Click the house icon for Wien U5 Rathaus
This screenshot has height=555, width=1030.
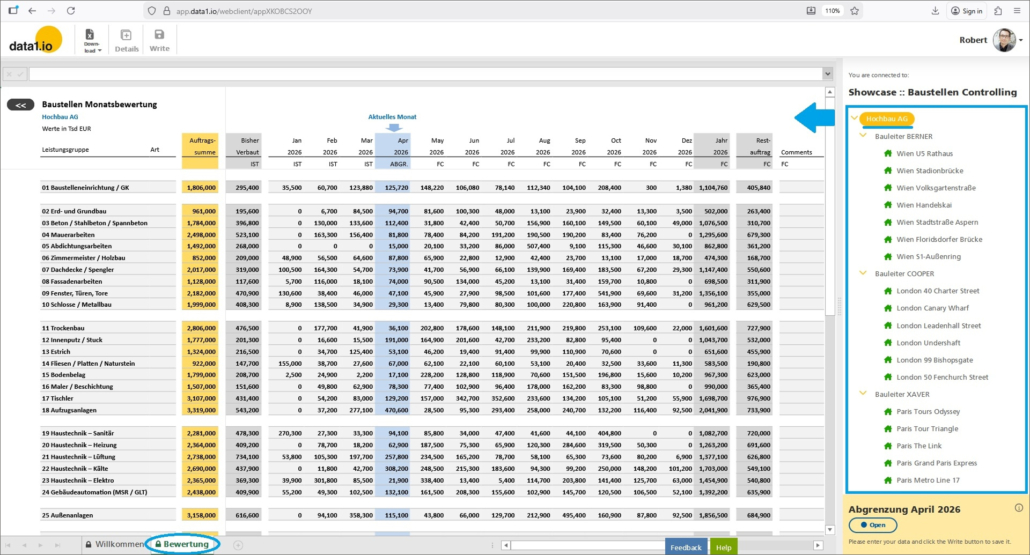pos(887,154)
